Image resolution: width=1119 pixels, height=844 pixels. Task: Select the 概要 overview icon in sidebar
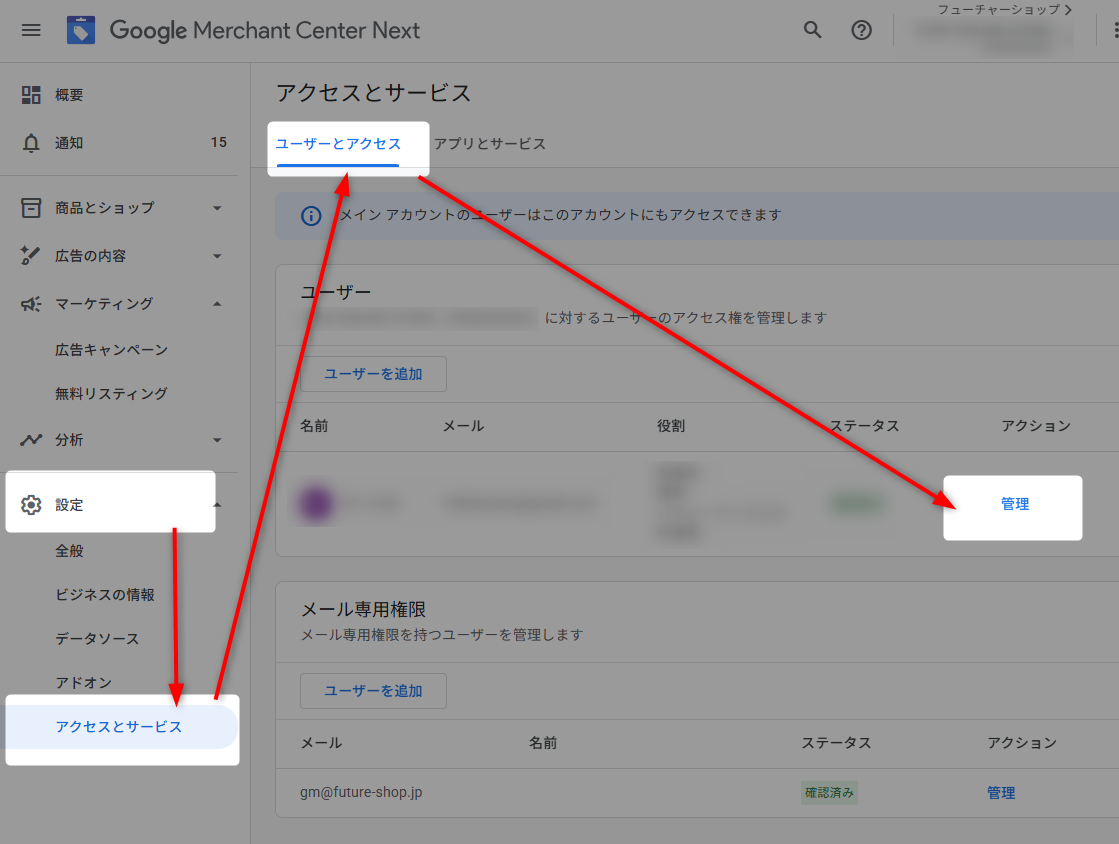[31, 94]
